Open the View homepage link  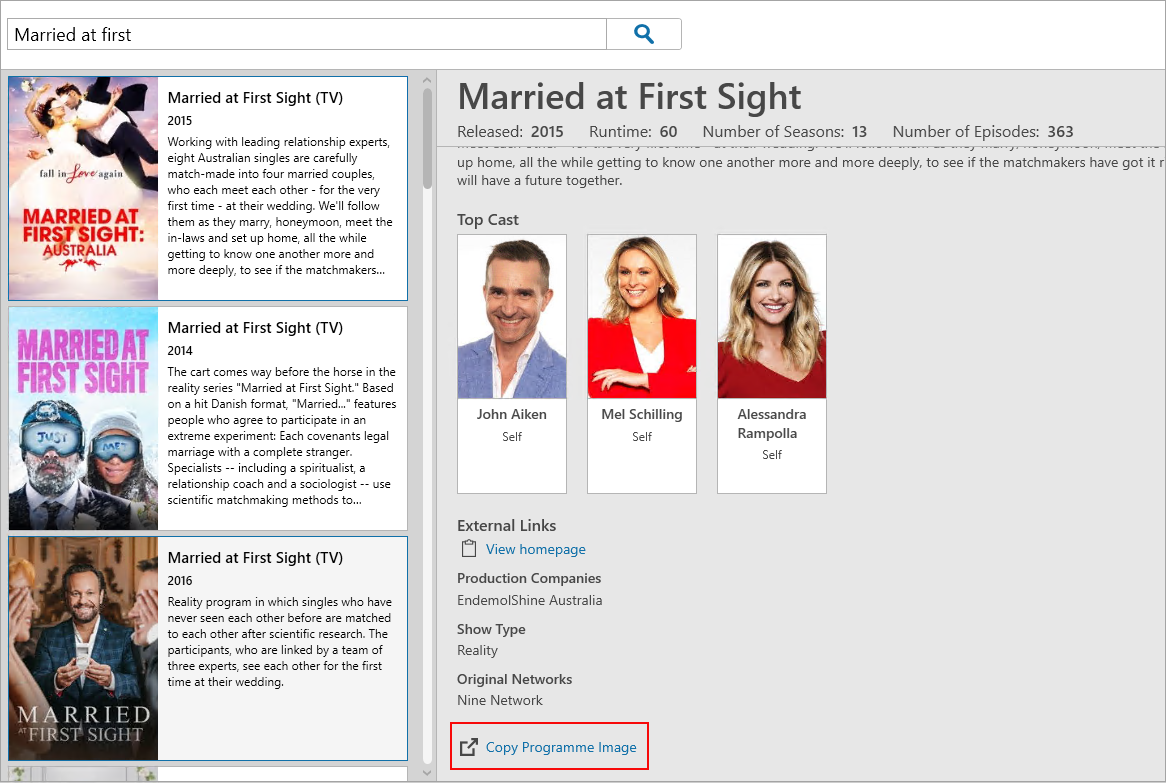(x=536, y=548)
